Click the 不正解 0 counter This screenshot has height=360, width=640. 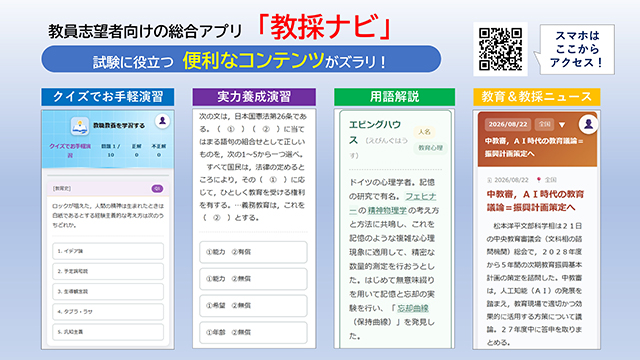(x=159, y=150)
